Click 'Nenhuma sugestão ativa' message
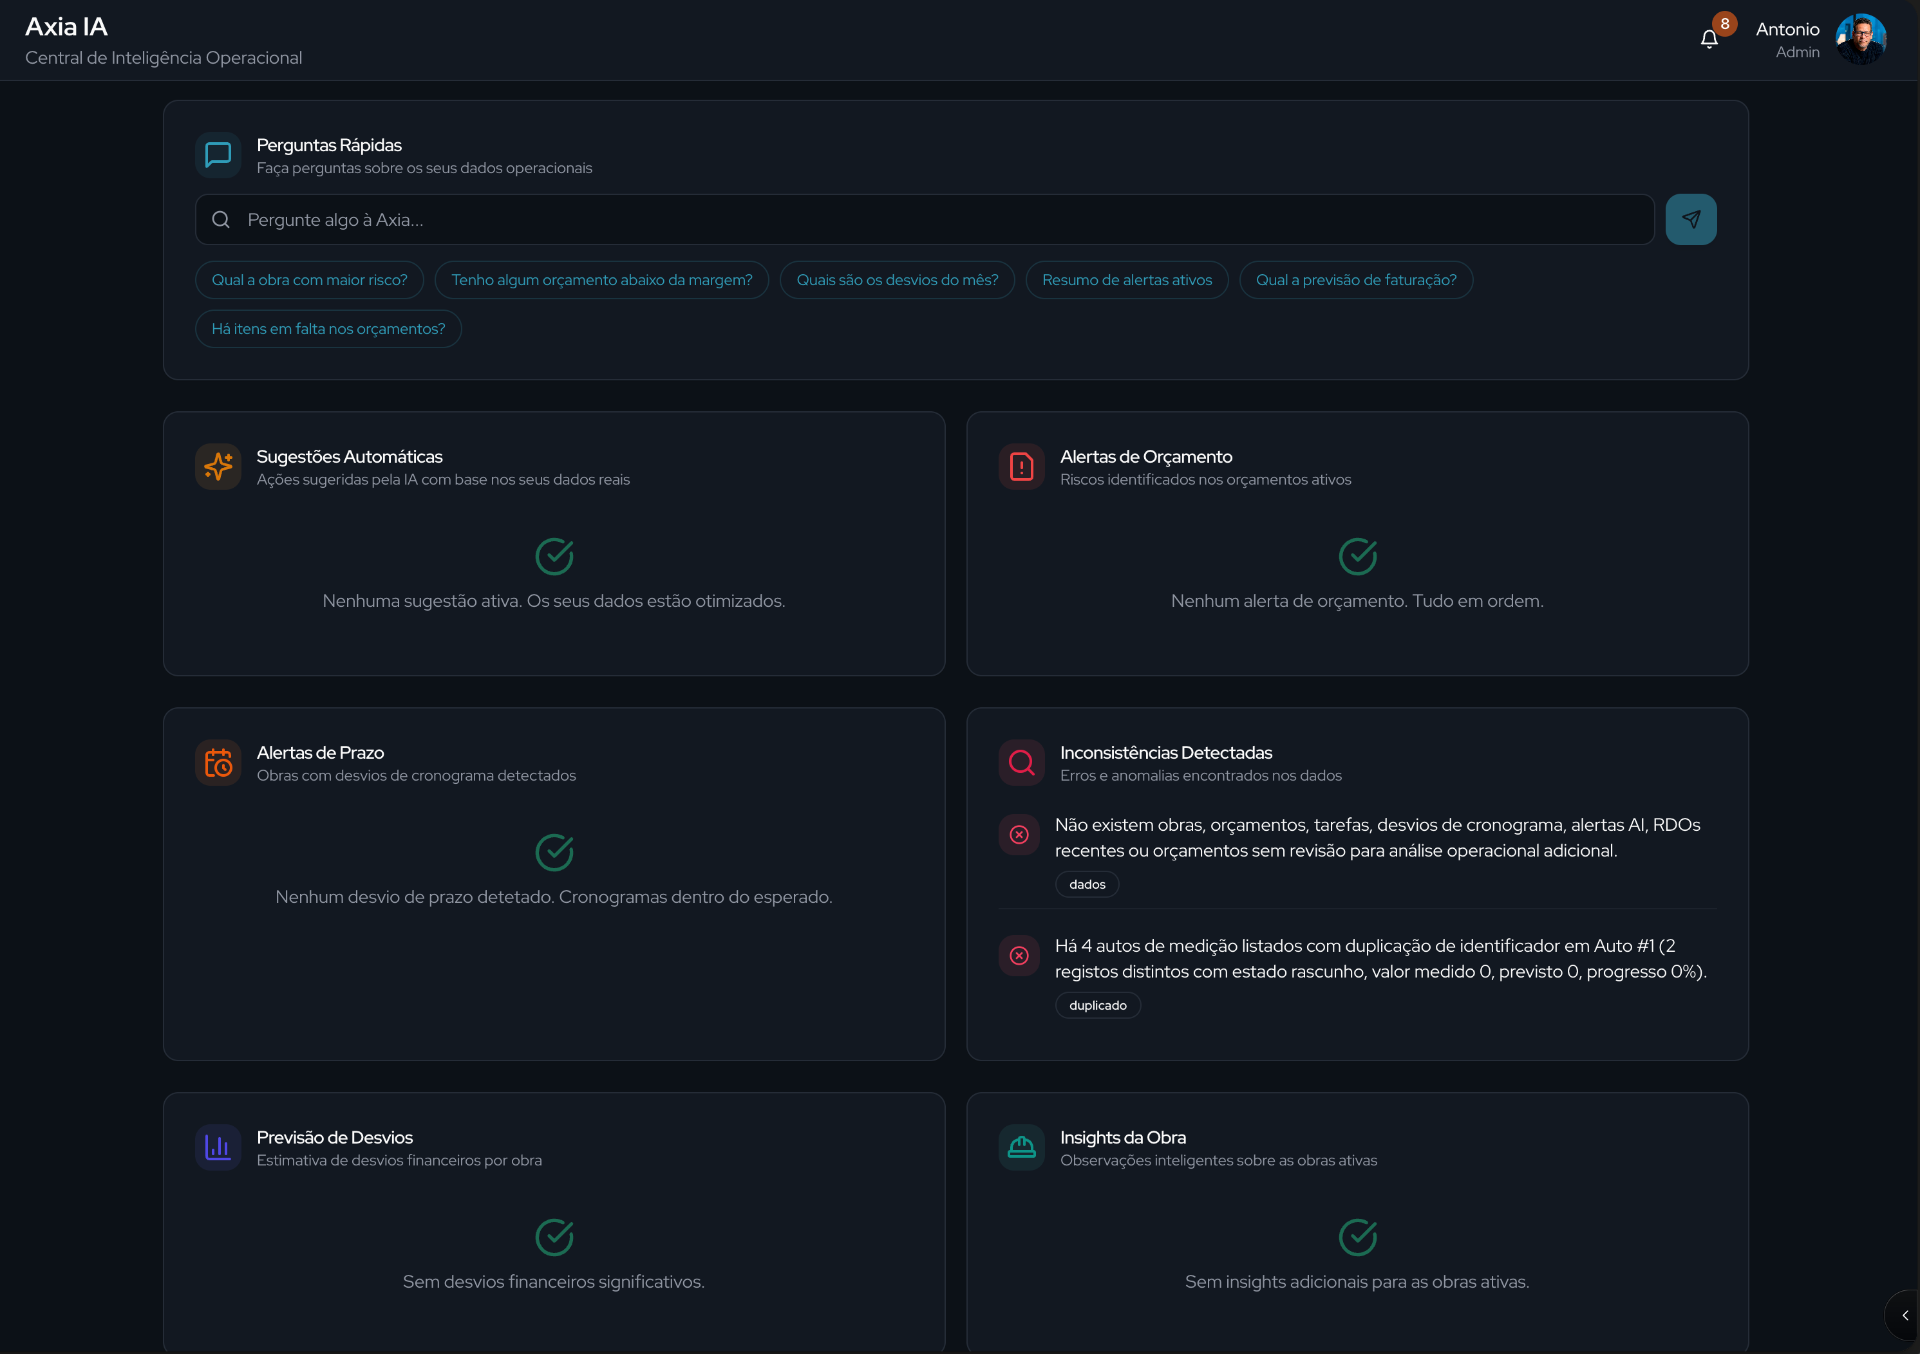 (x=554, y=601)
